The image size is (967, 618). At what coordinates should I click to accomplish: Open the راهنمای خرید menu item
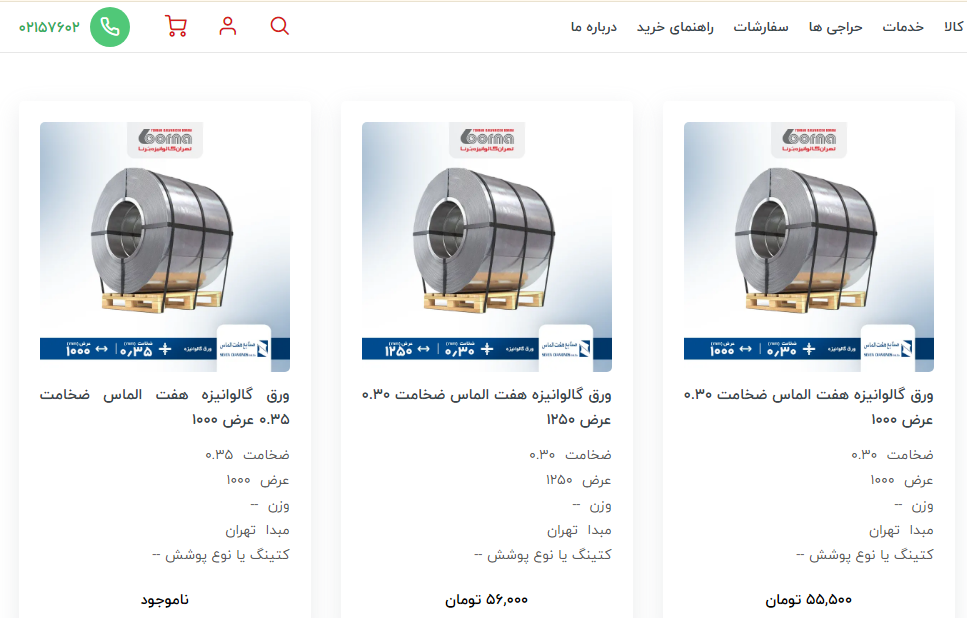tap(675, 27)
